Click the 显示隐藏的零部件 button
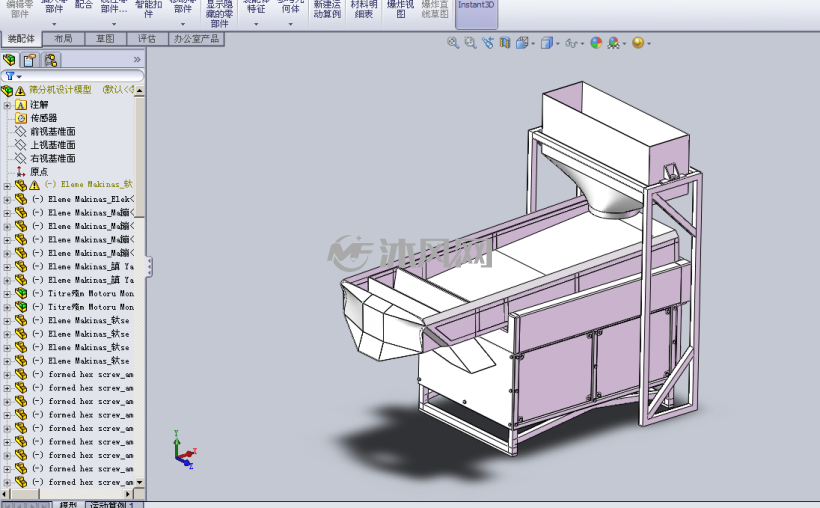 219,13
